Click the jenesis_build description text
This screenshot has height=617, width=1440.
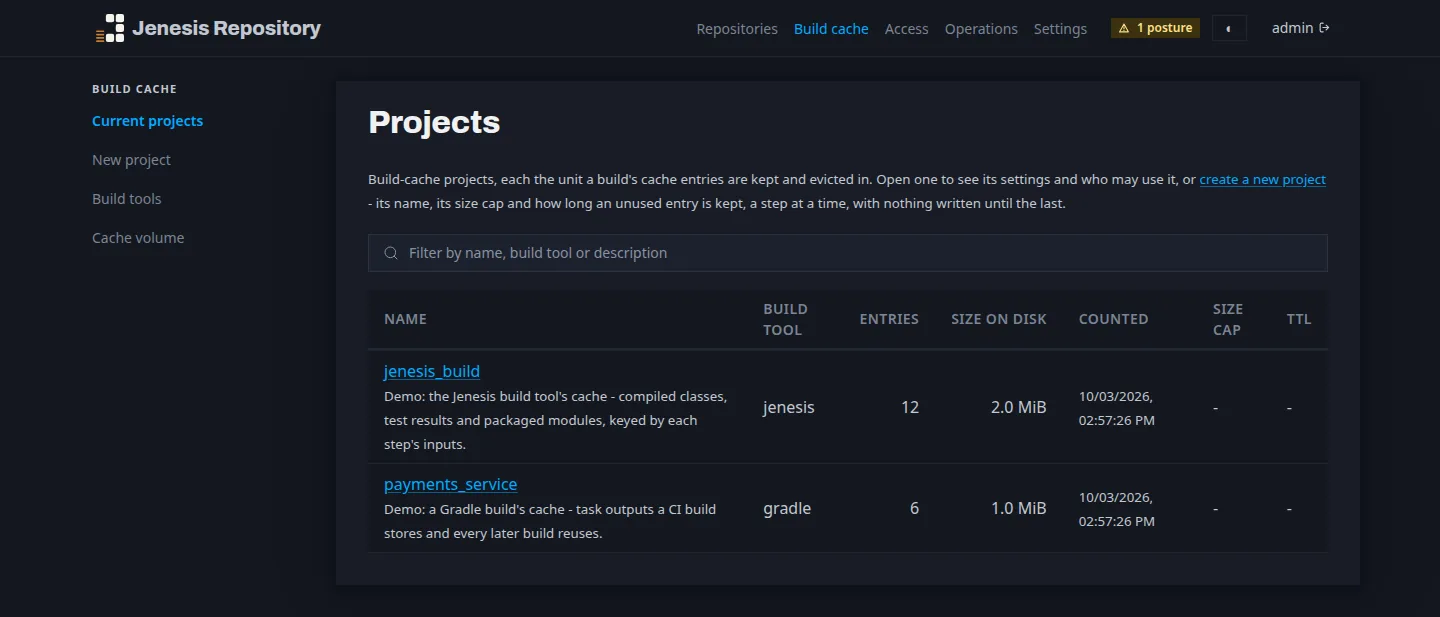point(555,420)
